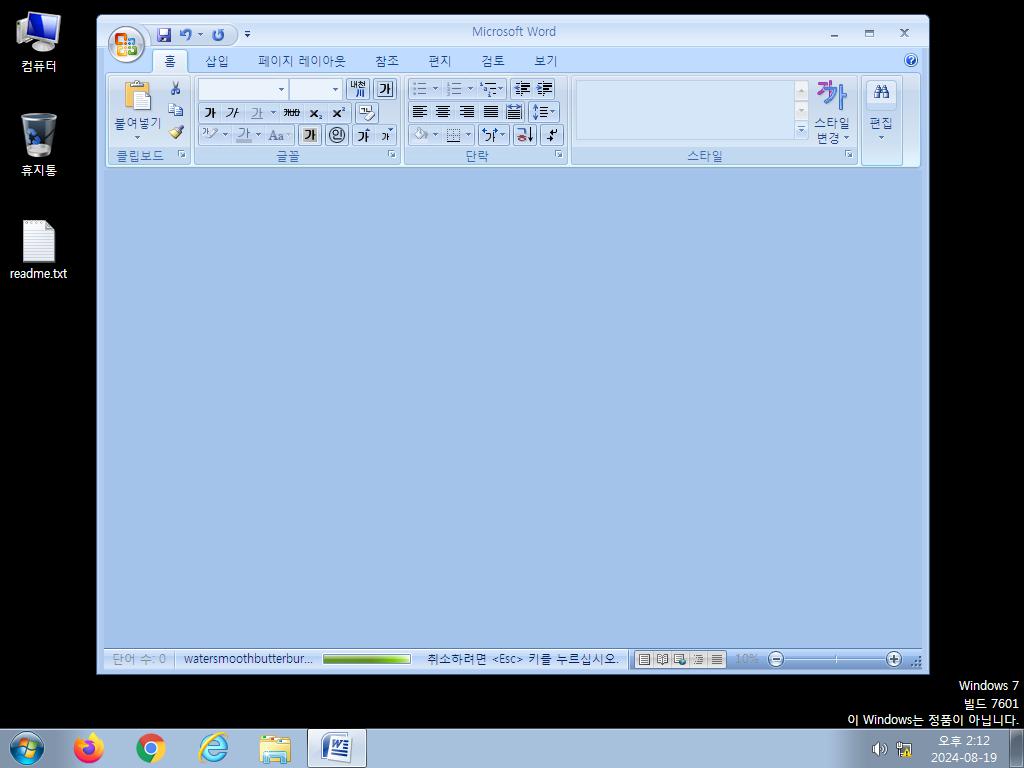Viewport: 1024px width, 768px height.
Task: Open the Office Button menu
Action: pos(127,44)
